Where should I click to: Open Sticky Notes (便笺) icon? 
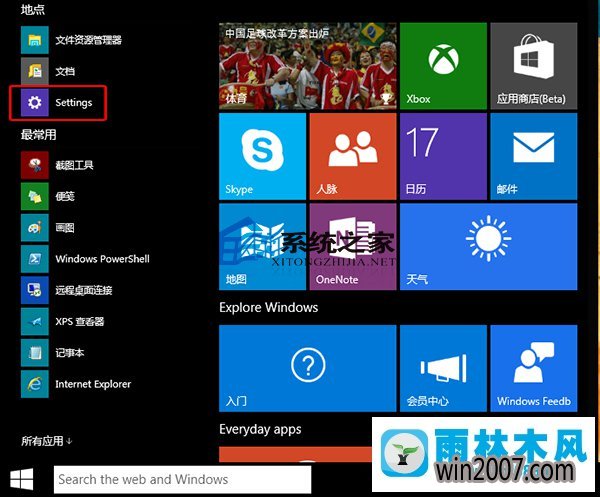(34, 196)
